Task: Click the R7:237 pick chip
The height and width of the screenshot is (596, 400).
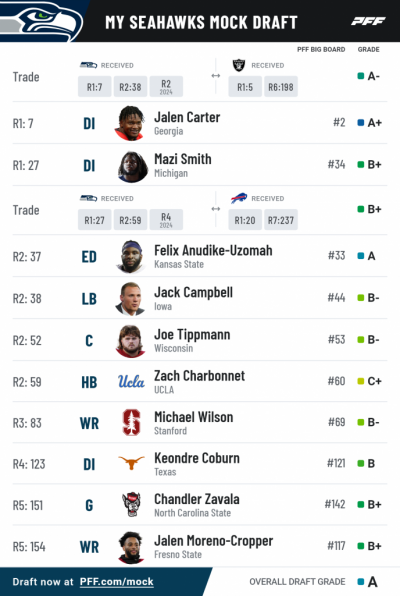Action: pyautogui.click(x=281, y=220)
